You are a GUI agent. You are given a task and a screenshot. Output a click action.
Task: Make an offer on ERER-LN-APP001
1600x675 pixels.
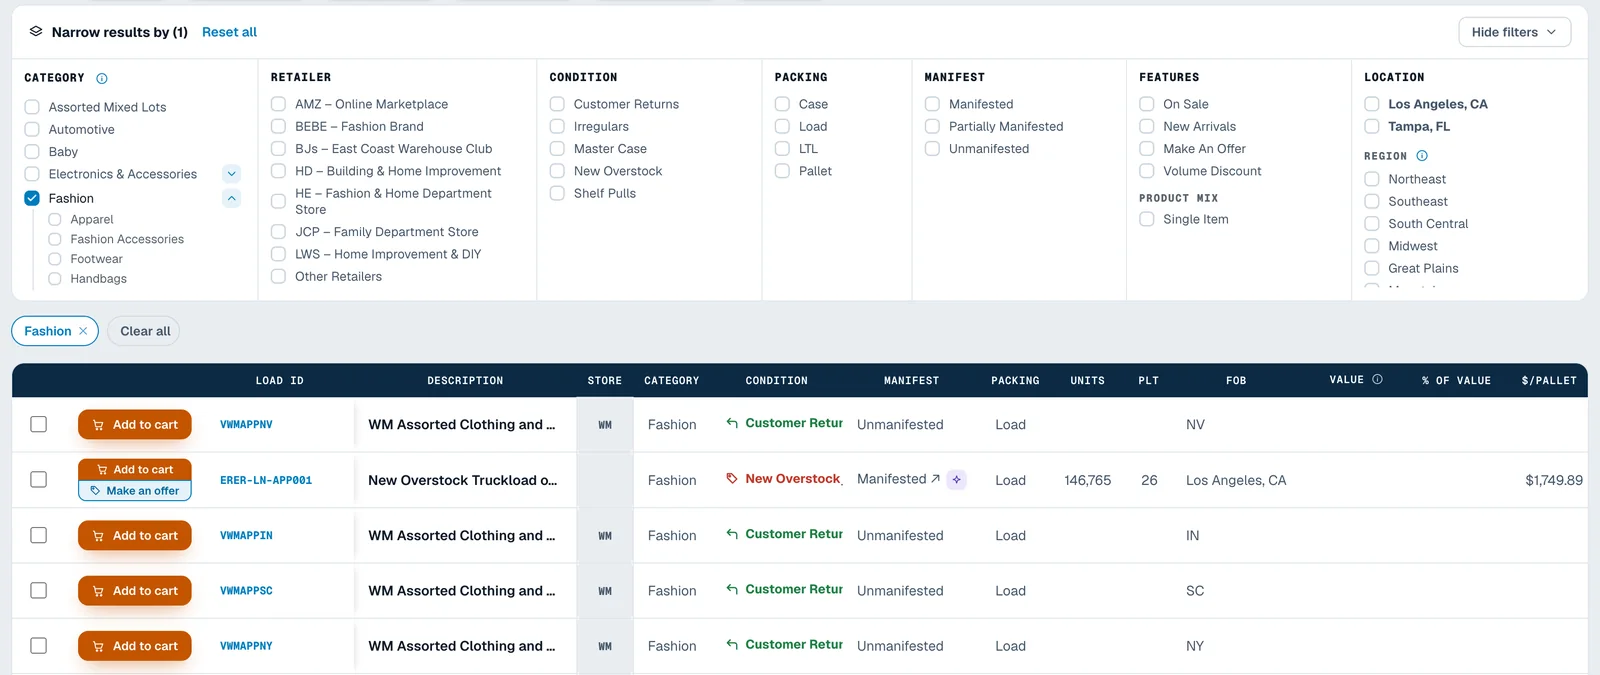click(x=135, y=491)
